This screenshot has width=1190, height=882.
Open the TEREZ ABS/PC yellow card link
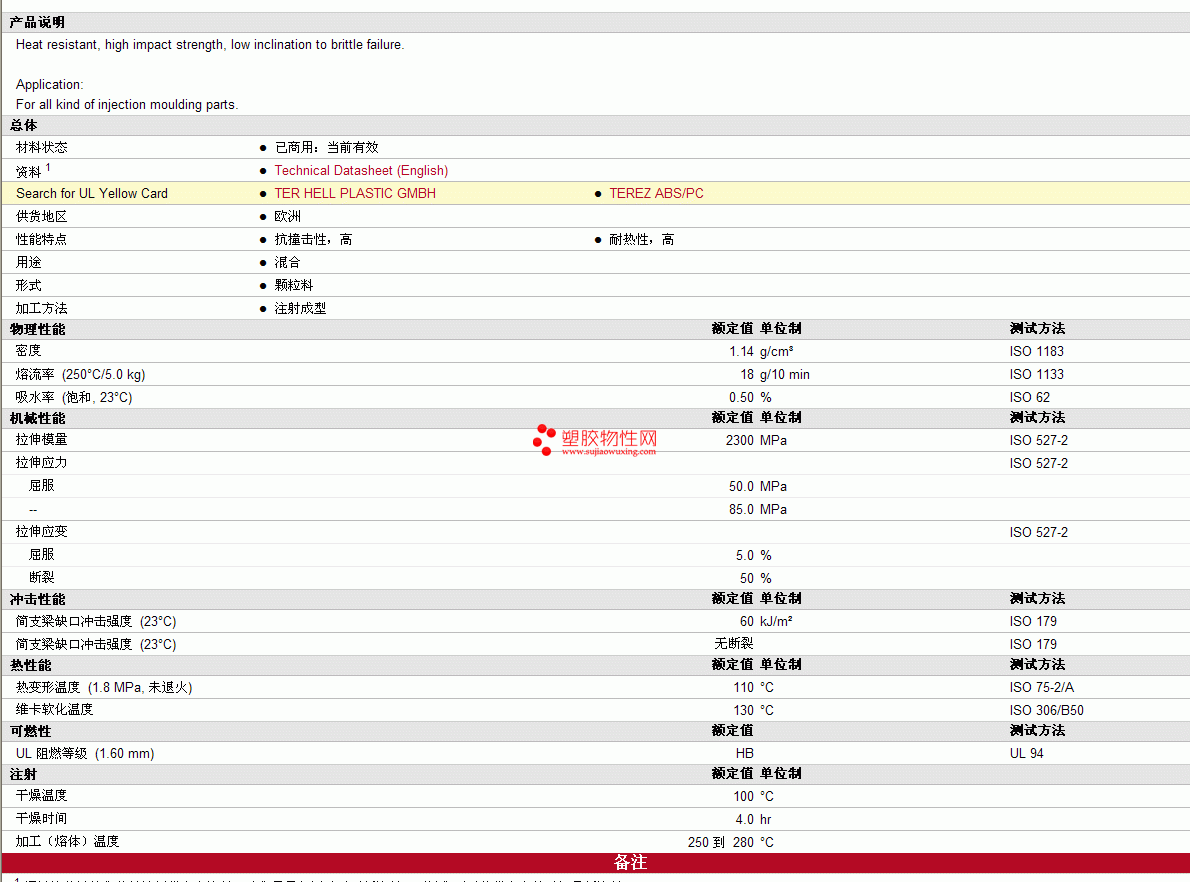(x=656, y=194)
